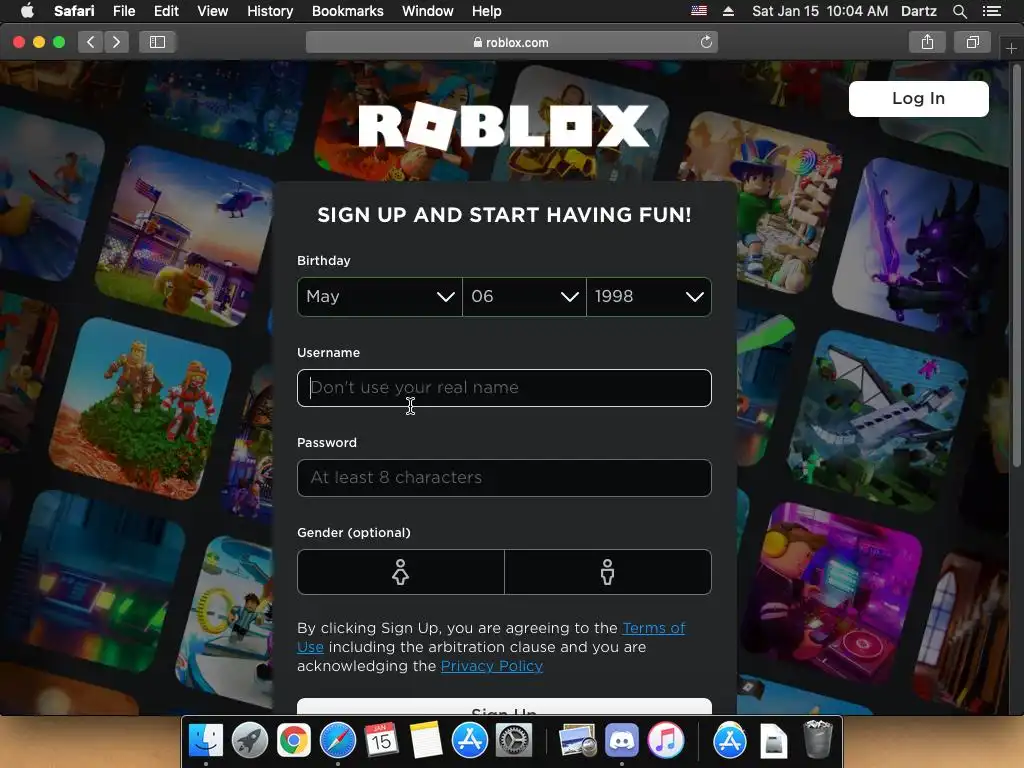Screen dimensions: 1024x768
Task: Click the eject icon in the menu bar
Action: tap(728, 11)
